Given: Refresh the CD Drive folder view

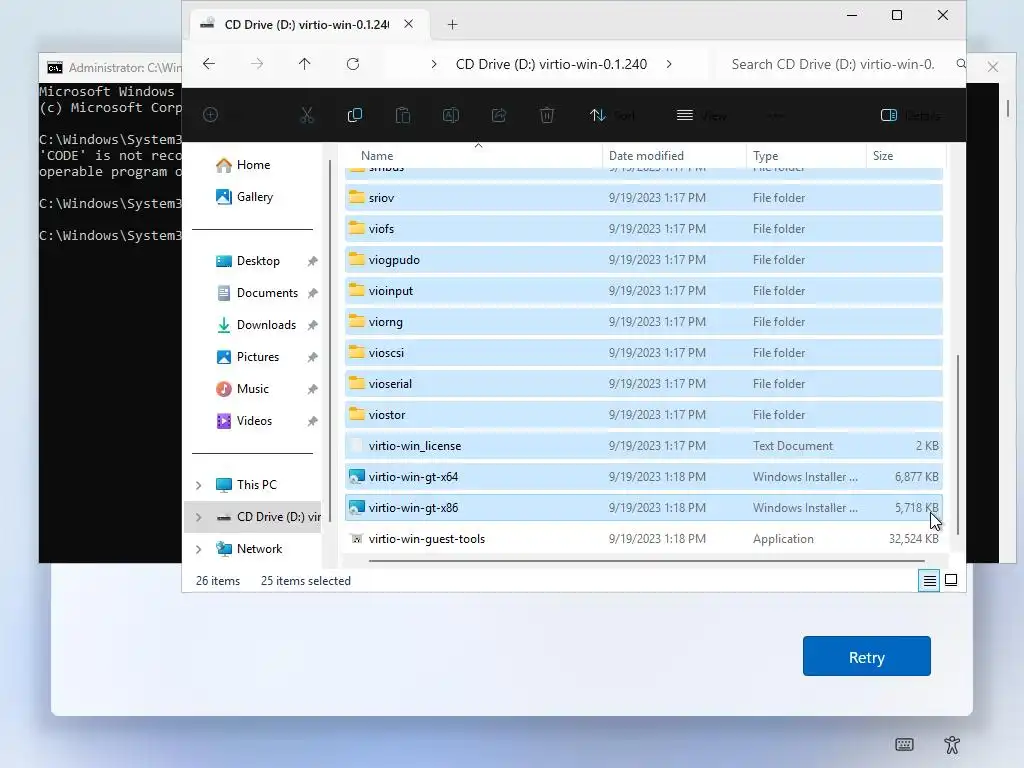Looking at the screenshot, I should coord(353,64).
